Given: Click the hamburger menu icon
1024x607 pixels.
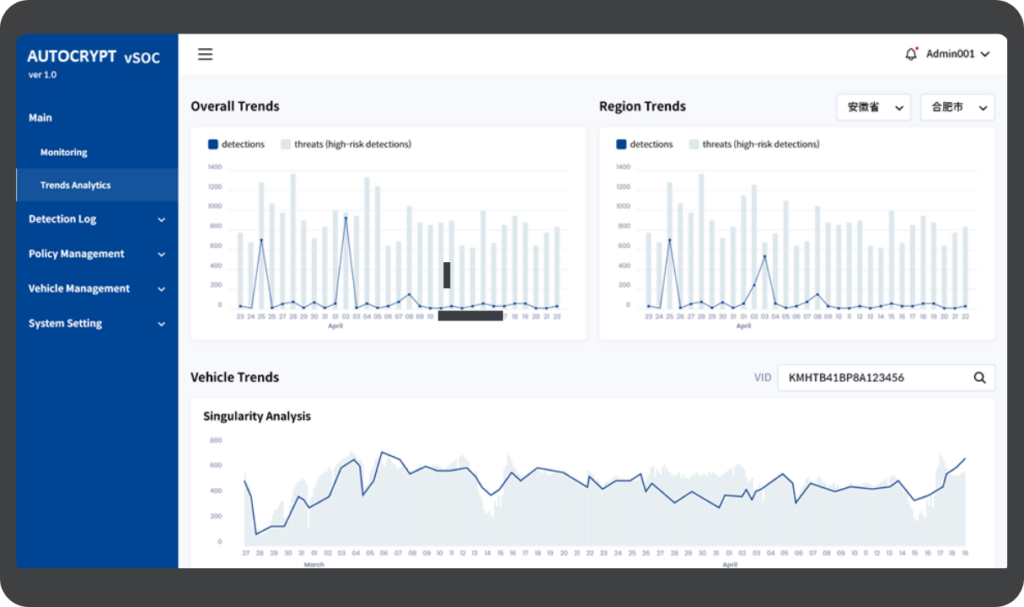Looking at the screenshot, I should point(205,54).
